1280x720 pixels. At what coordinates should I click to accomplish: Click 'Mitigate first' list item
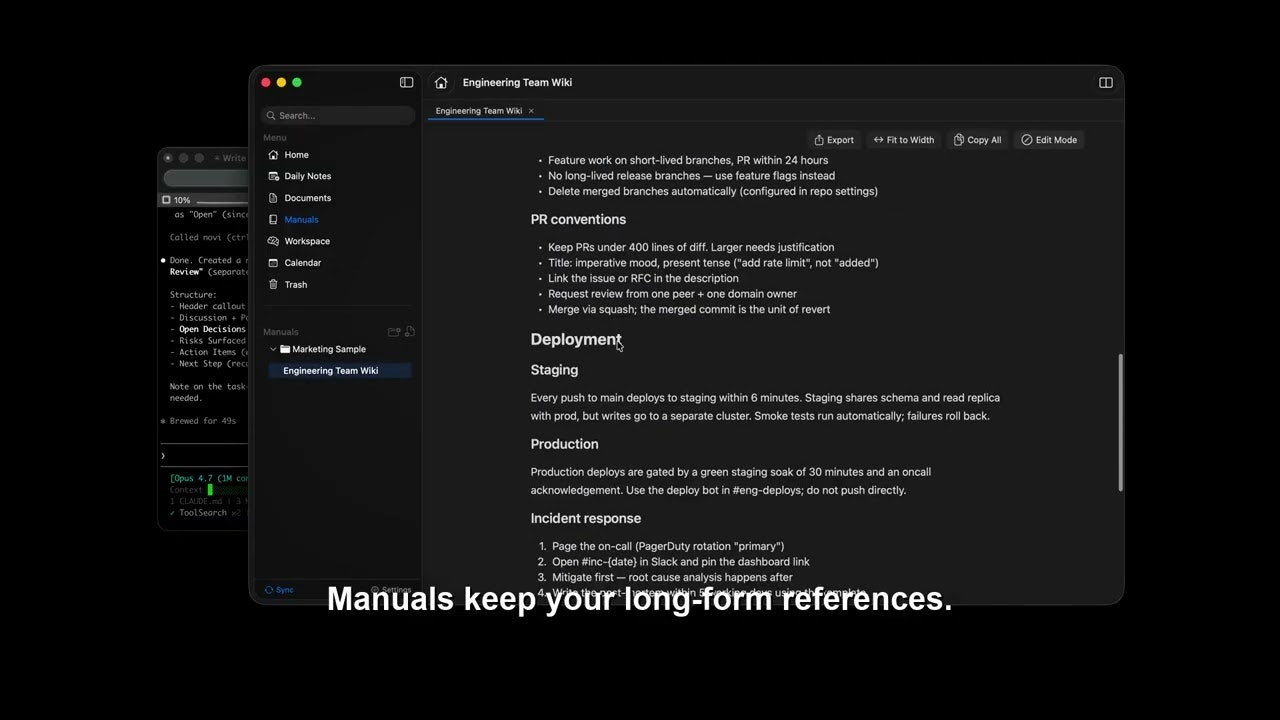point(672,577)
